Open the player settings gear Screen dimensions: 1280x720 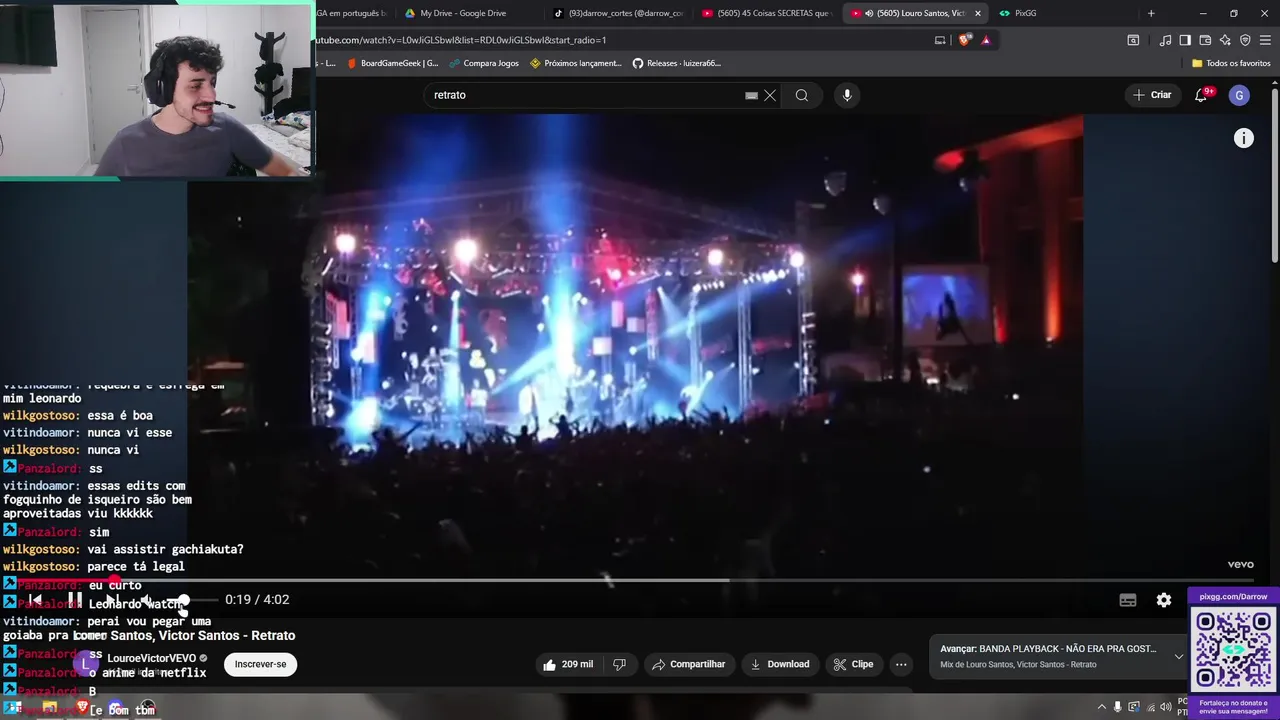pyautogui.click(x=1164, y=600)
